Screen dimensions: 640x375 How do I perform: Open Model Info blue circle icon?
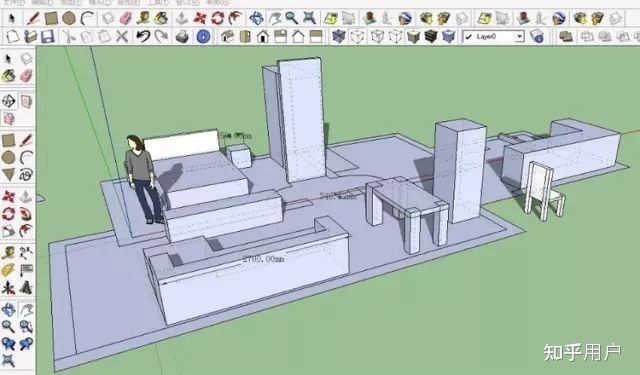203,37
